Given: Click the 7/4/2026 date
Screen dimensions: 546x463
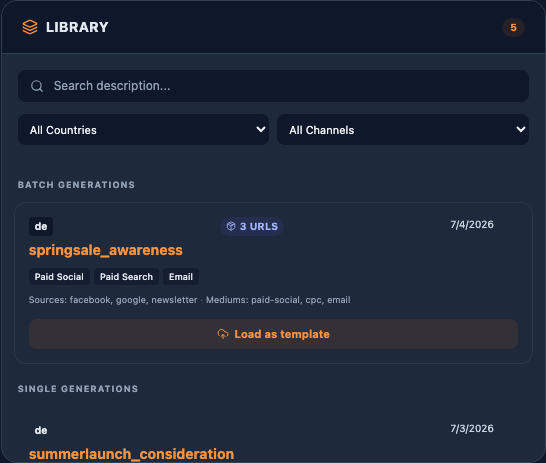Looking at the screenshot, I should point(472,225).
